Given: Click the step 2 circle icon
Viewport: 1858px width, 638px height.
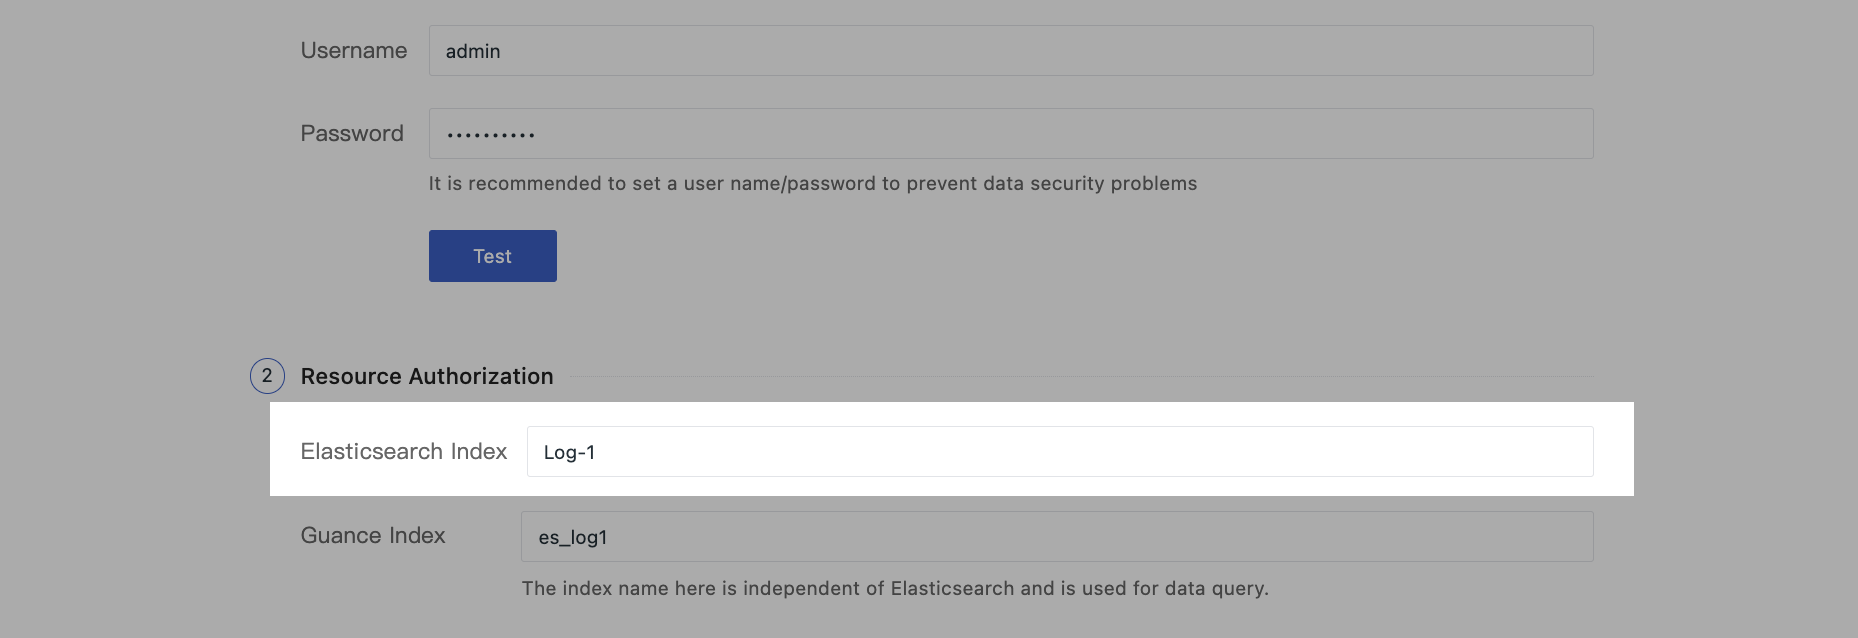Looking at the screenshot, I should [x=267, y=376].
